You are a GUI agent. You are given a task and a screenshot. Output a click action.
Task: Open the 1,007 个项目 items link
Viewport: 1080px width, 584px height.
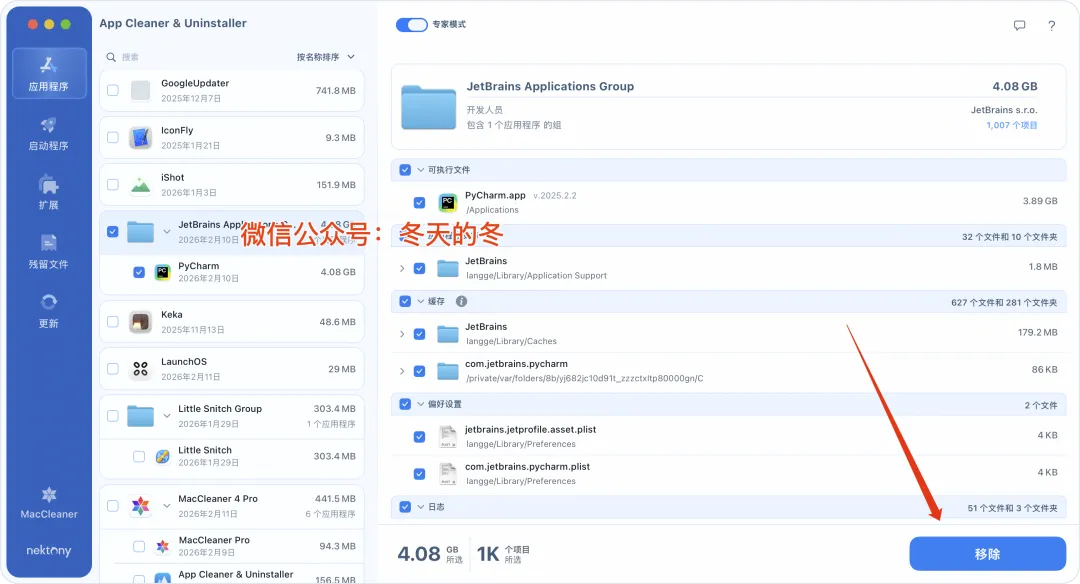[1011, 125]
